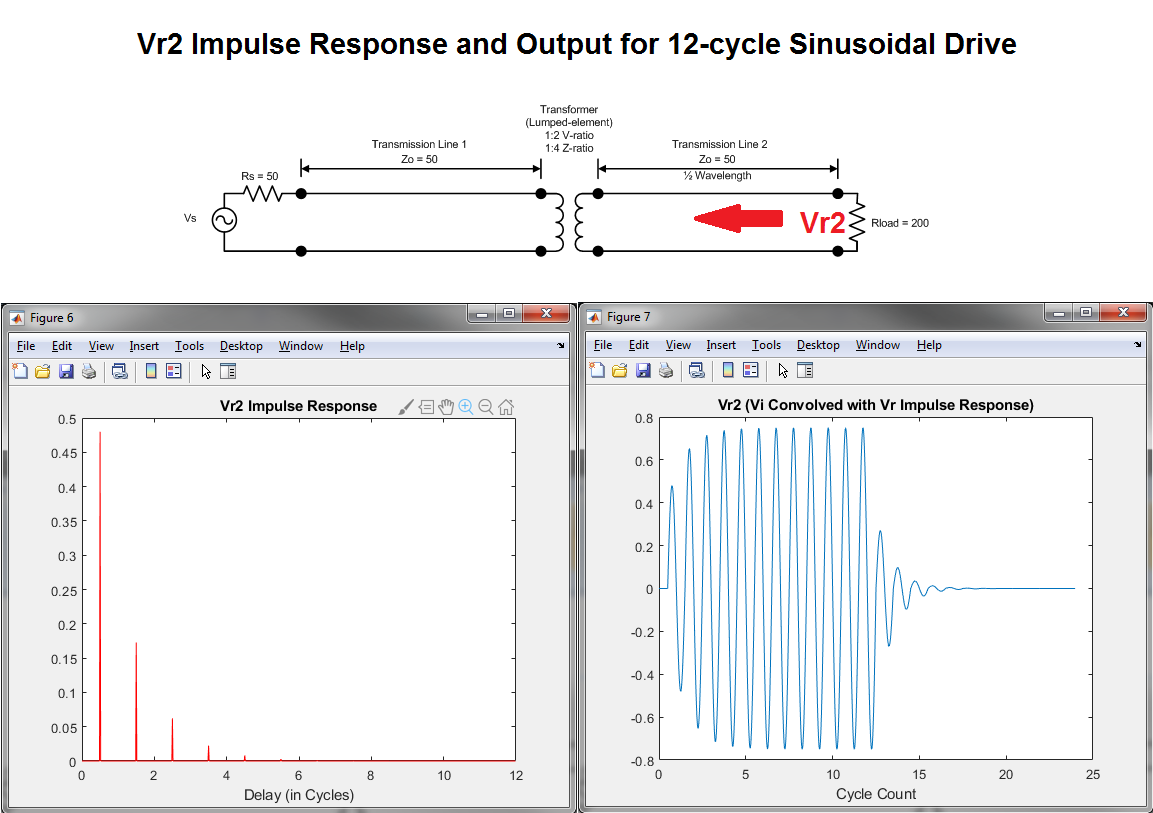
Task: Click Open File icon in Figure 6 toolbar
Action: (43, 372)
